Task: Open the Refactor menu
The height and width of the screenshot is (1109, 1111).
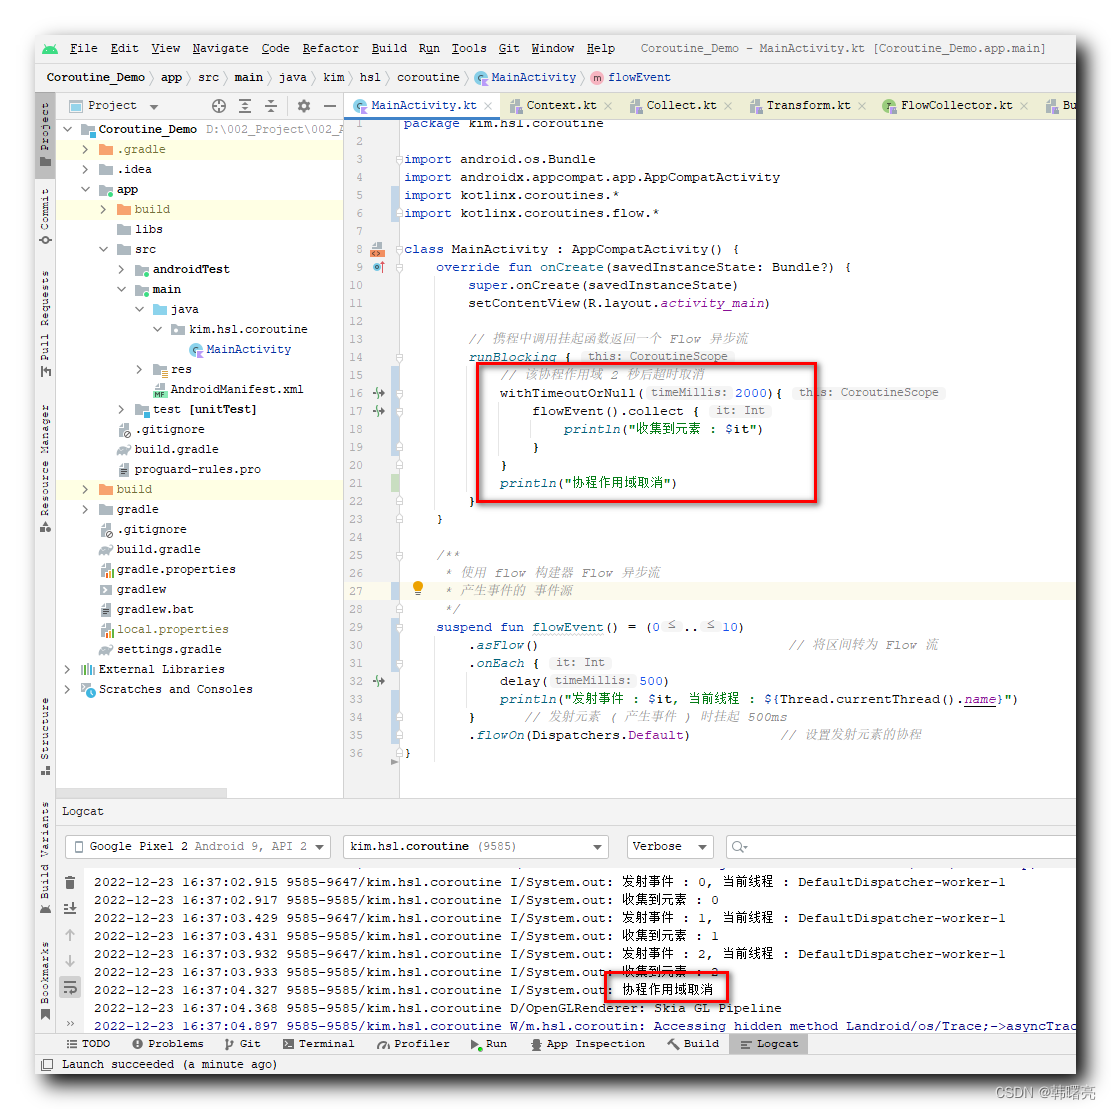Action: point(330,48)
